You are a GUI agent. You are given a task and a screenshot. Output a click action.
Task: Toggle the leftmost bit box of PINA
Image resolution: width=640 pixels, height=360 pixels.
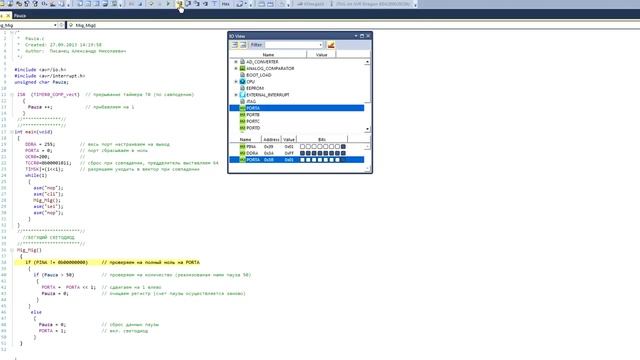pos(302,147)
